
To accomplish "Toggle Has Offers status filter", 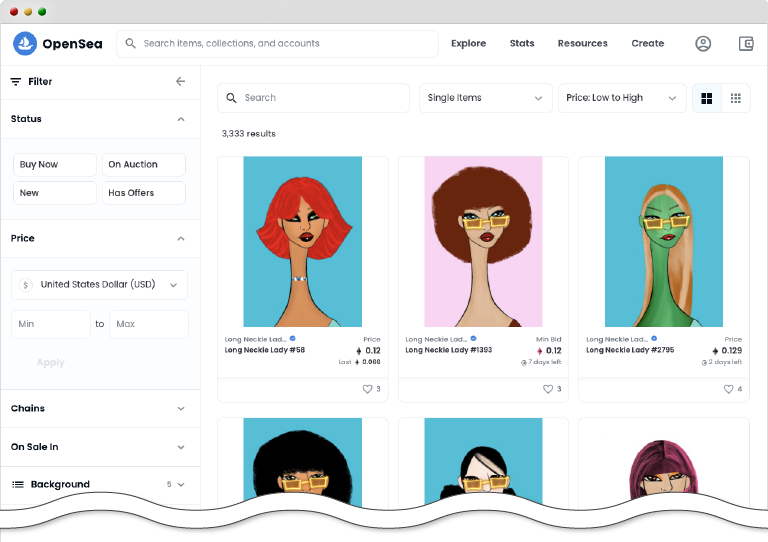I will pos(144,193).
